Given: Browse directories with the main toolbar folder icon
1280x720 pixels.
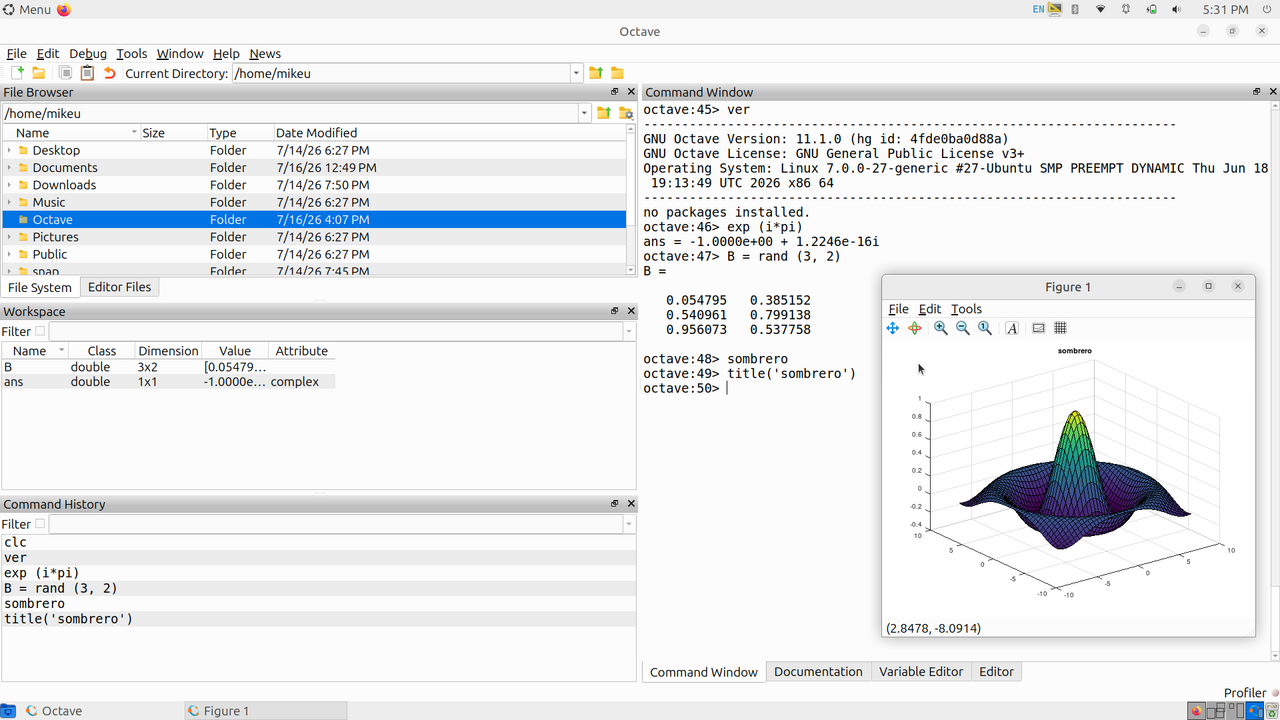Looking at the screenshot, I should 617,73.
